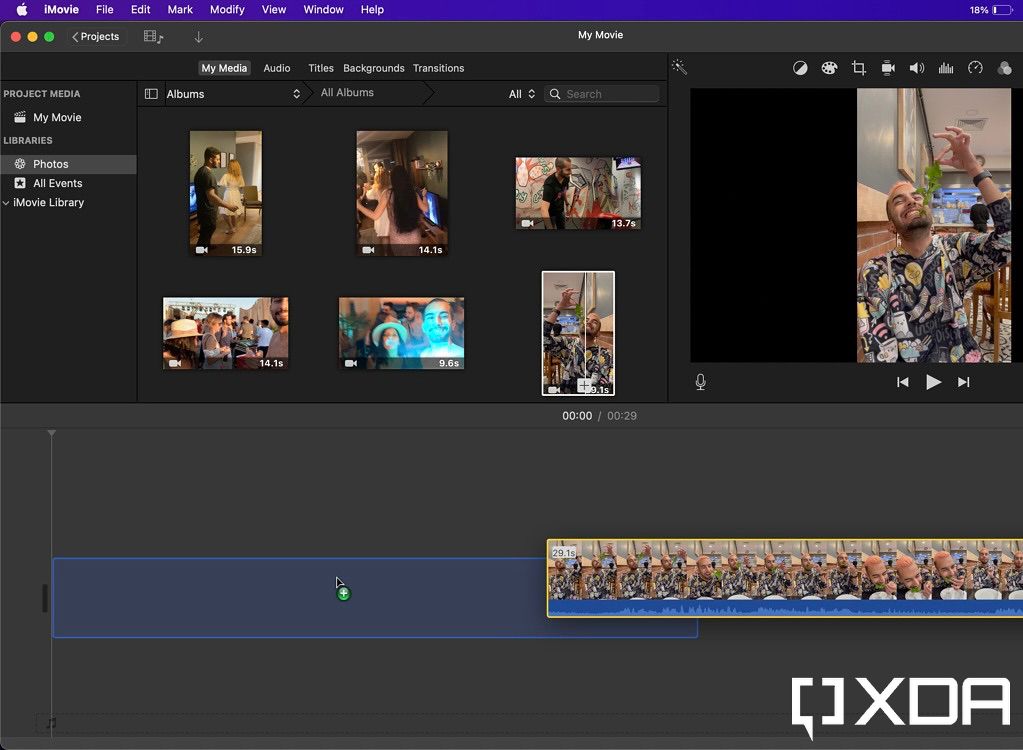Start voiceover recording with the microphone icon
The height and width of the screenshot is (750, 1023).
click(700, 381)
